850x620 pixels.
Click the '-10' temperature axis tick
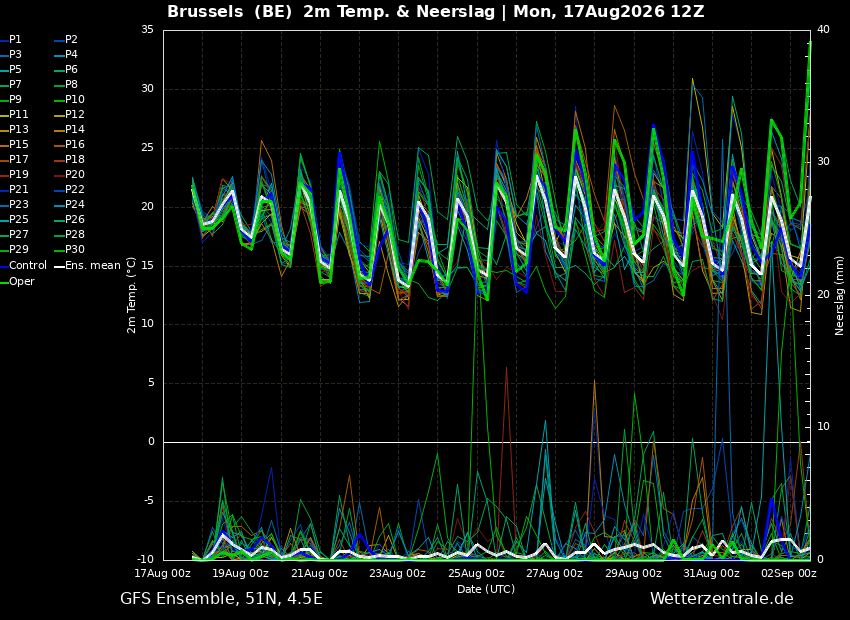click(x=146, y=559)
